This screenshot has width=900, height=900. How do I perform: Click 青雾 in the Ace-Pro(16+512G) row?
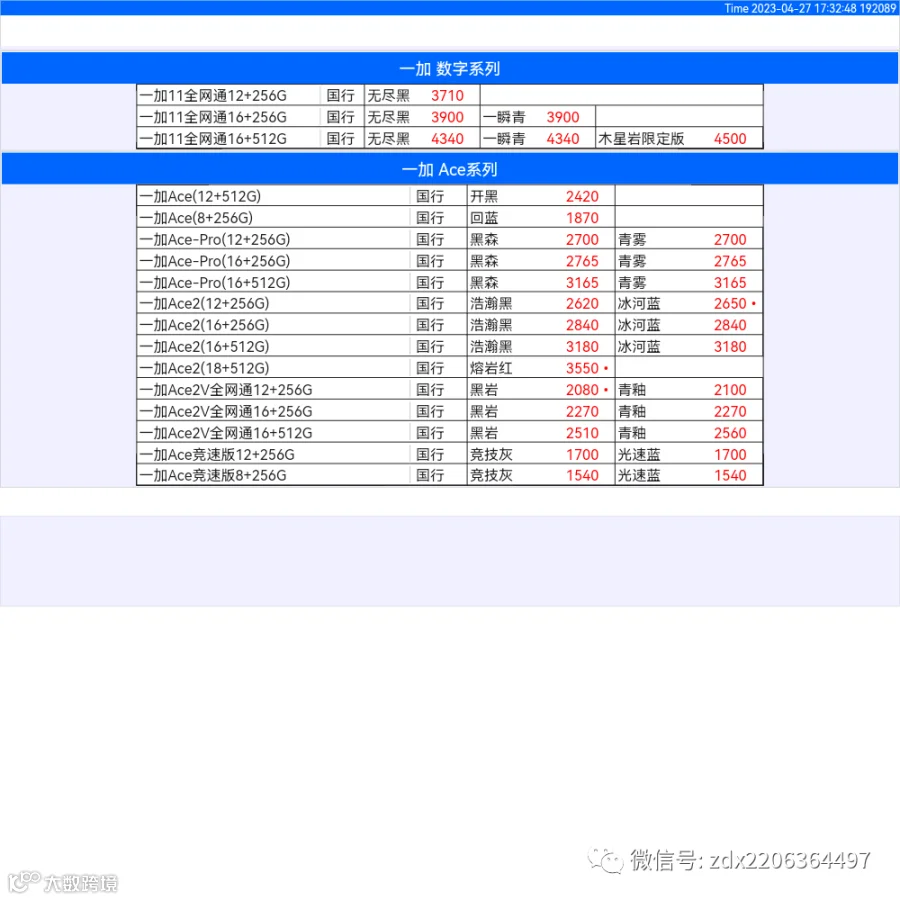pos(632,283)
